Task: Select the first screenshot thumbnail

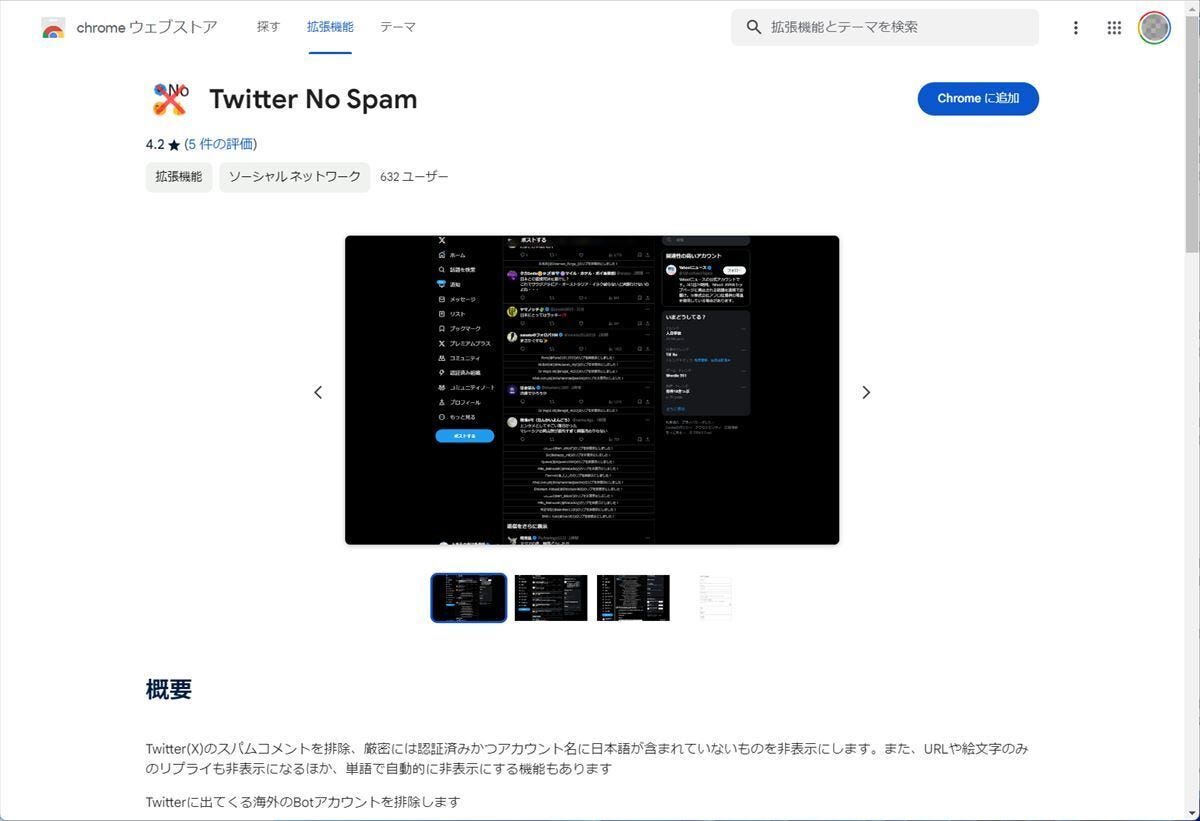Action: point(467,597)
